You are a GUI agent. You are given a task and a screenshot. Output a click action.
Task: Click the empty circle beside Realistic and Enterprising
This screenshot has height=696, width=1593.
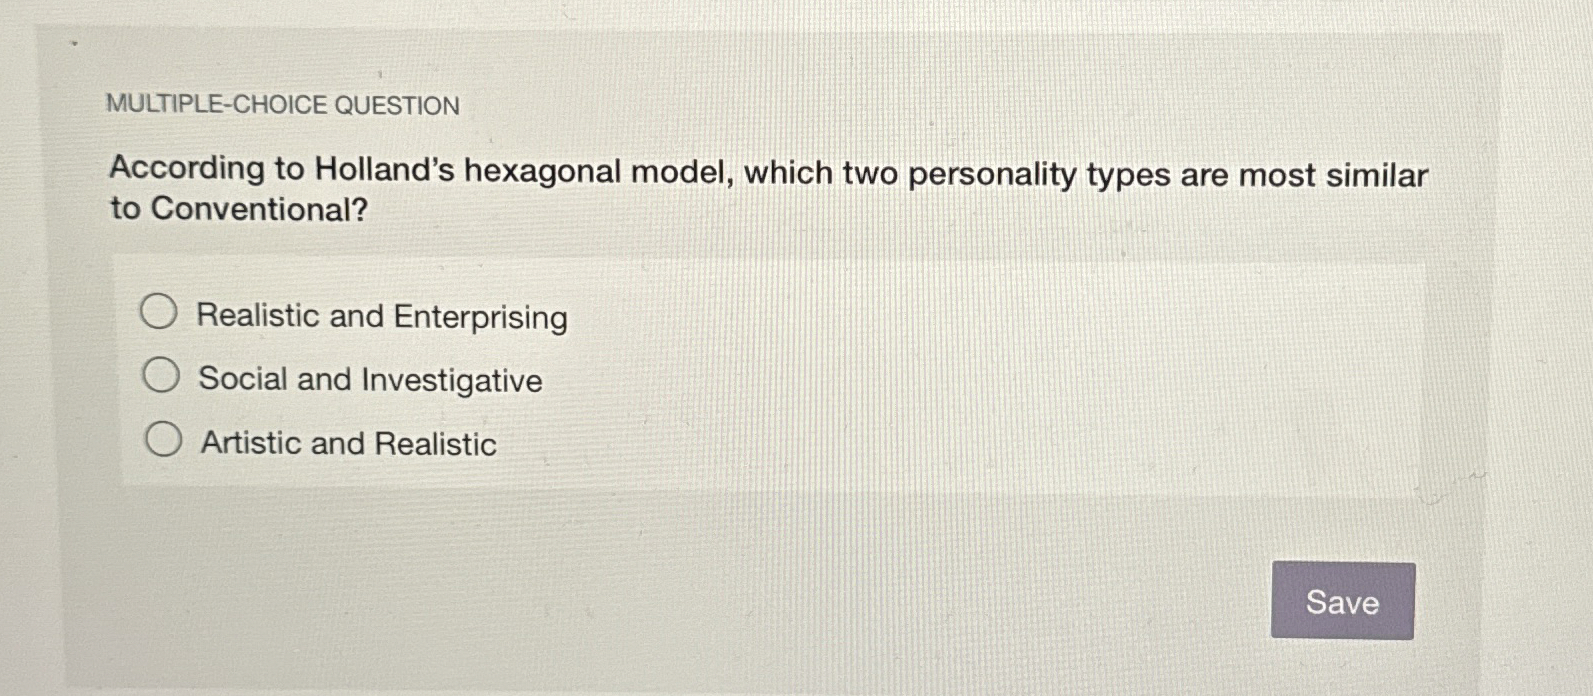pyautogui.click(x=160, y=310)
